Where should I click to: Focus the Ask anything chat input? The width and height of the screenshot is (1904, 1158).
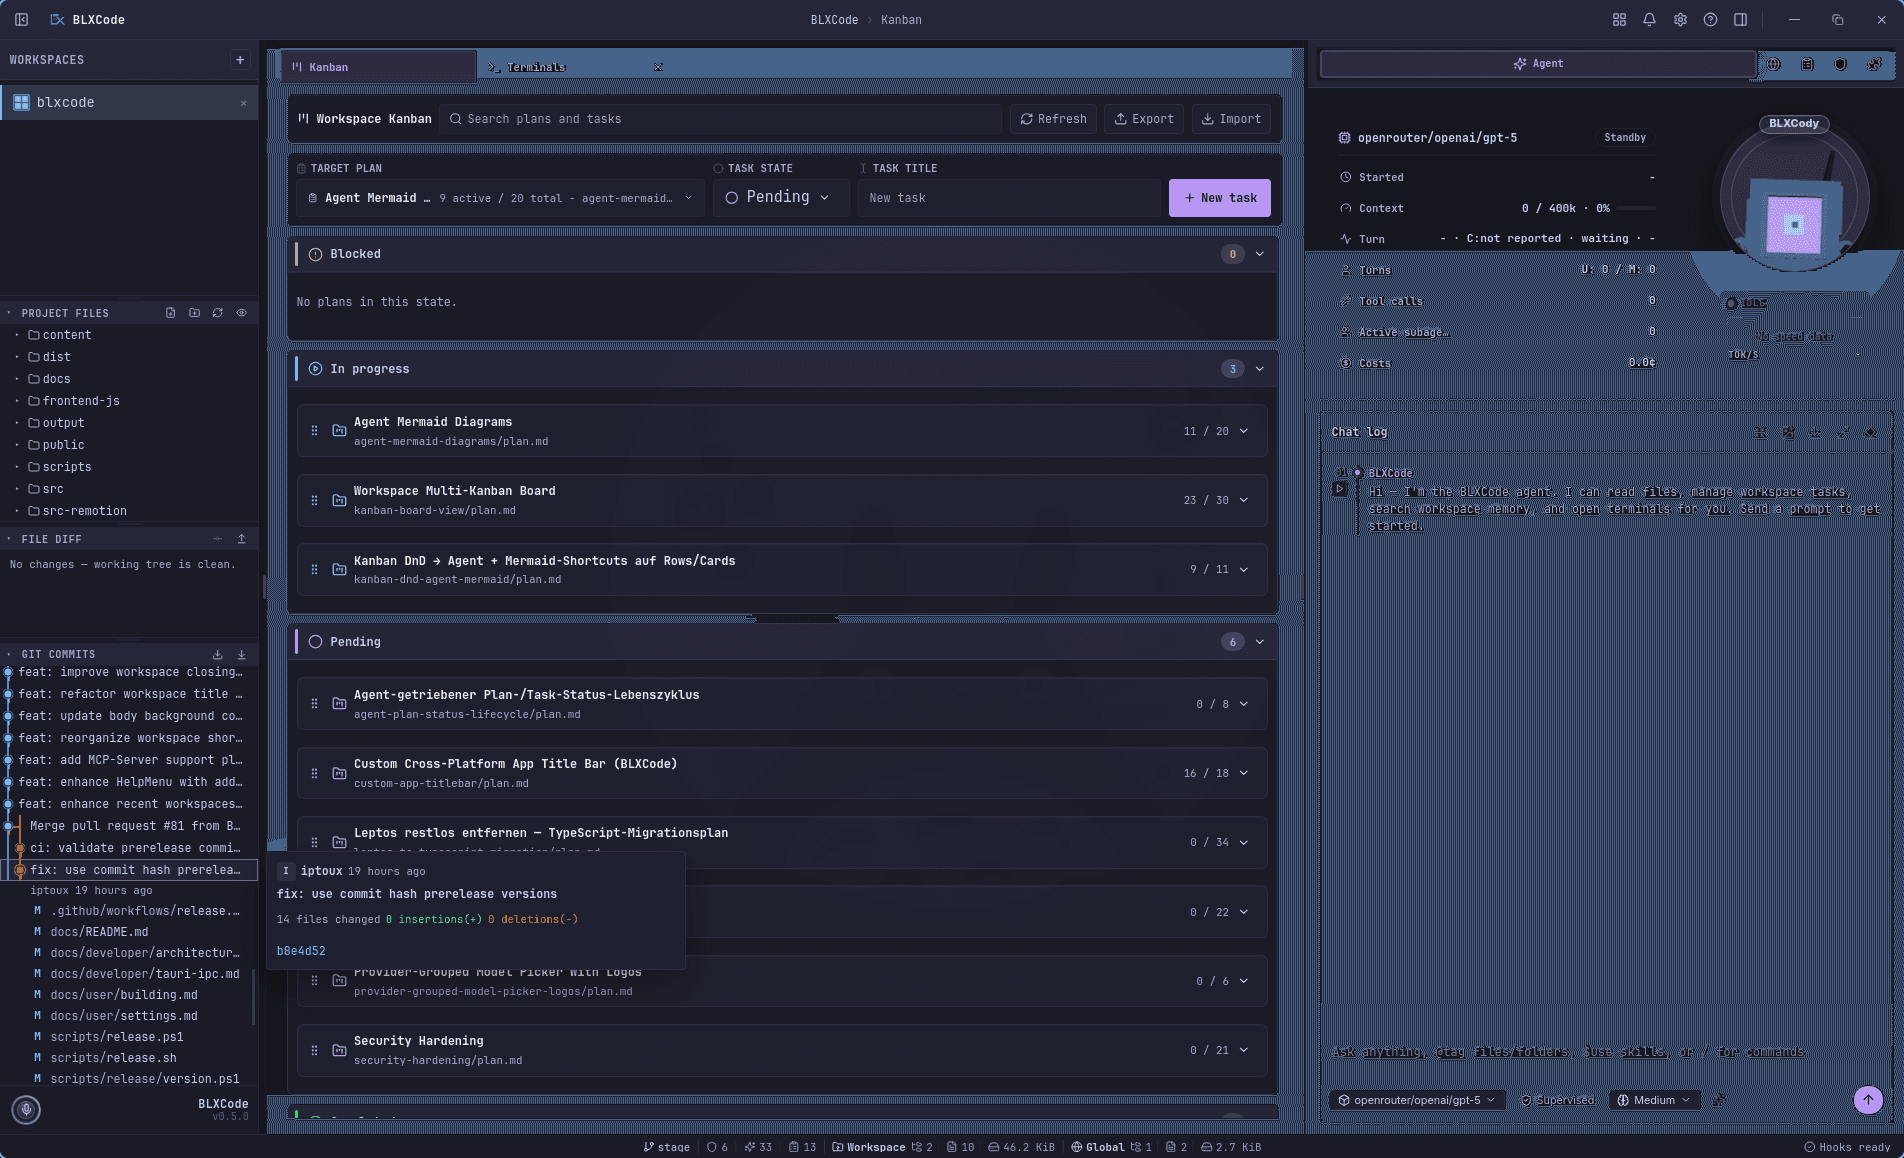[1606, 1052]
